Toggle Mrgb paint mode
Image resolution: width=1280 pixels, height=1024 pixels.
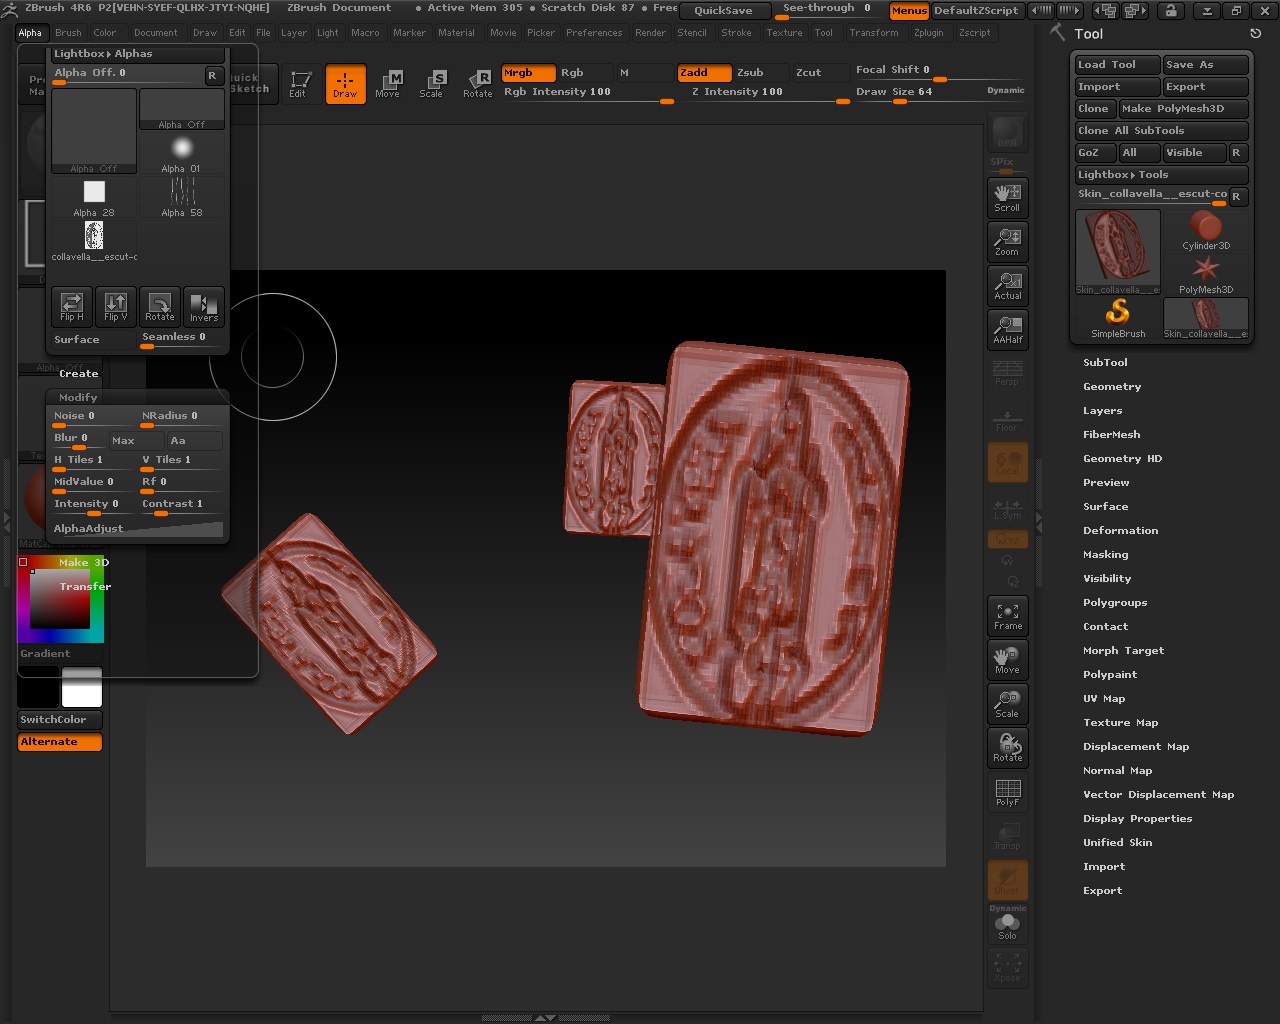click(528, 73)
